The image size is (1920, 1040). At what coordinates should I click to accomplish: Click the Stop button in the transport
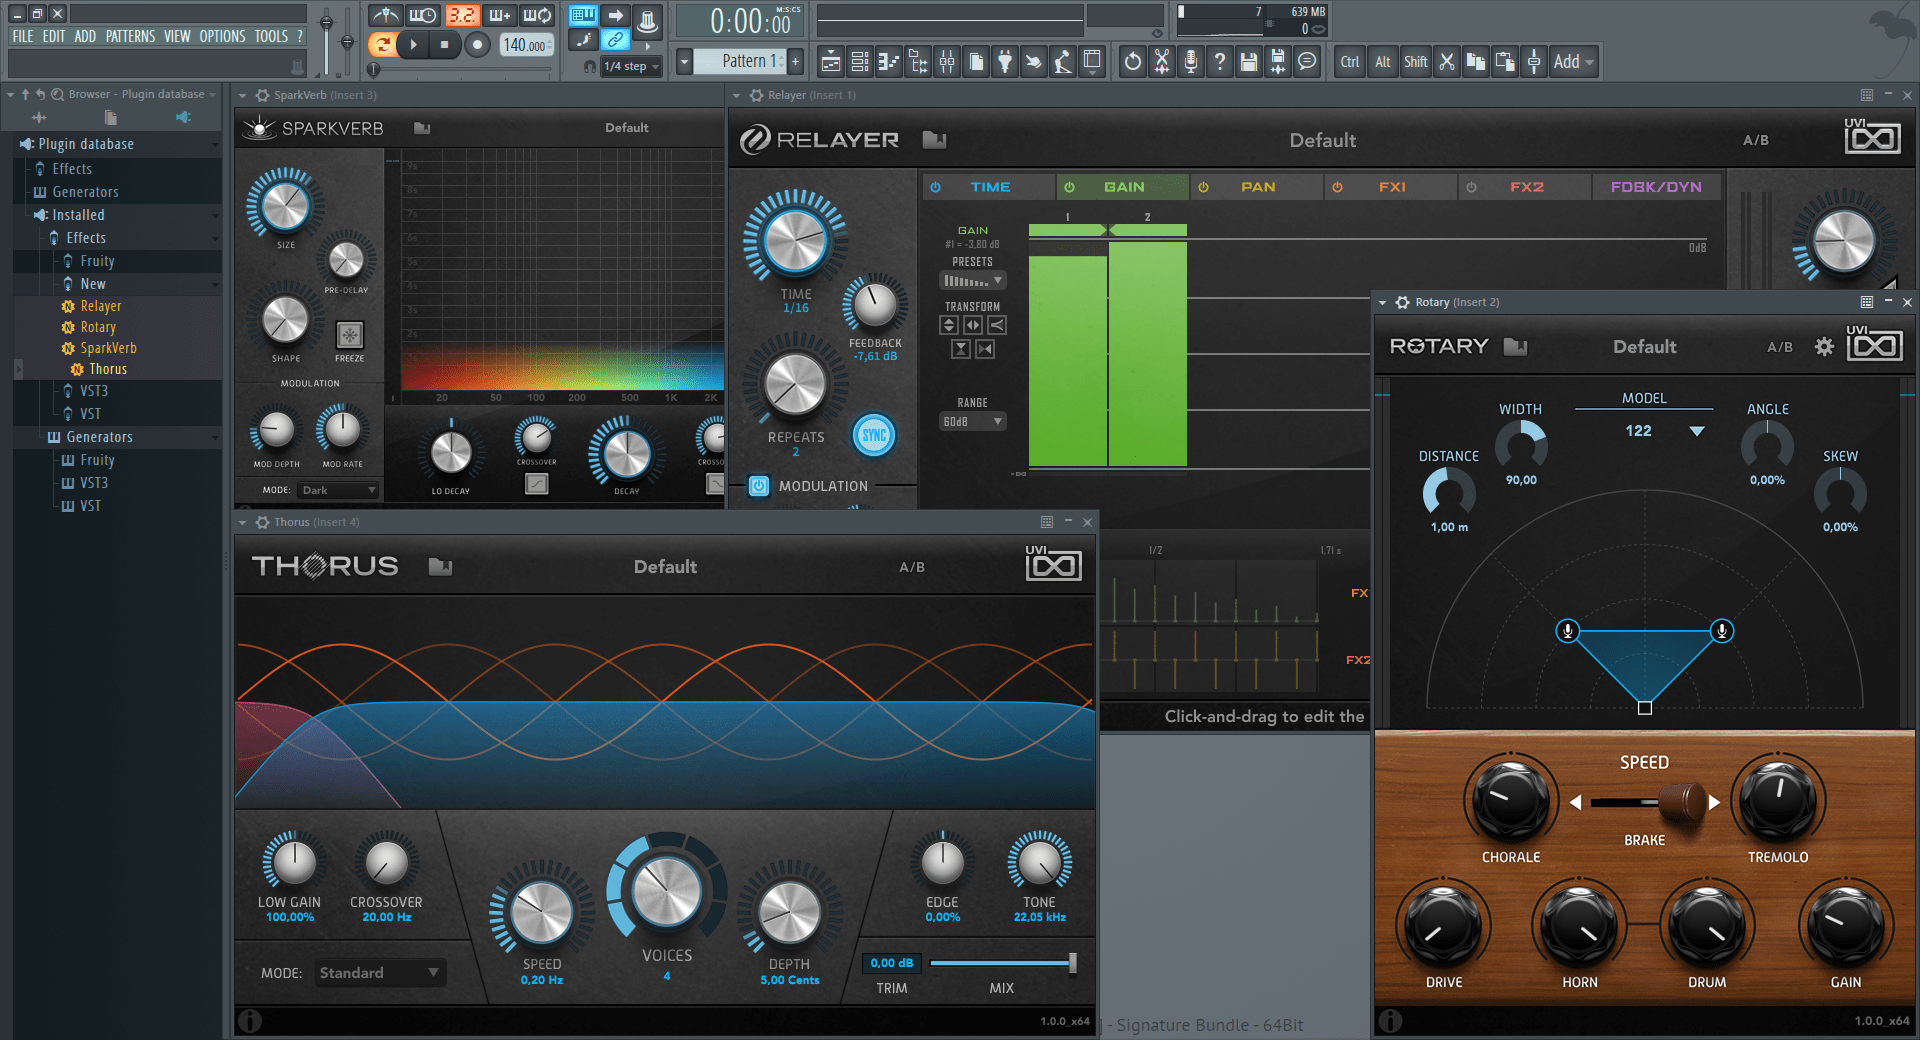444,44
